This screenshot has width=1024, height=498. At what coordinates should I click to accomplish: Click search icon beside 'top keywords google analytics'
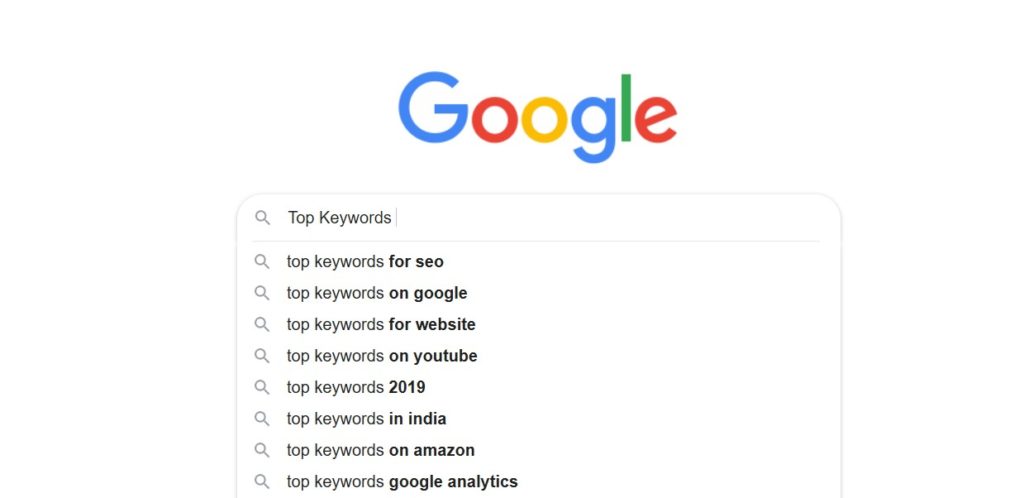click(262, 482)
